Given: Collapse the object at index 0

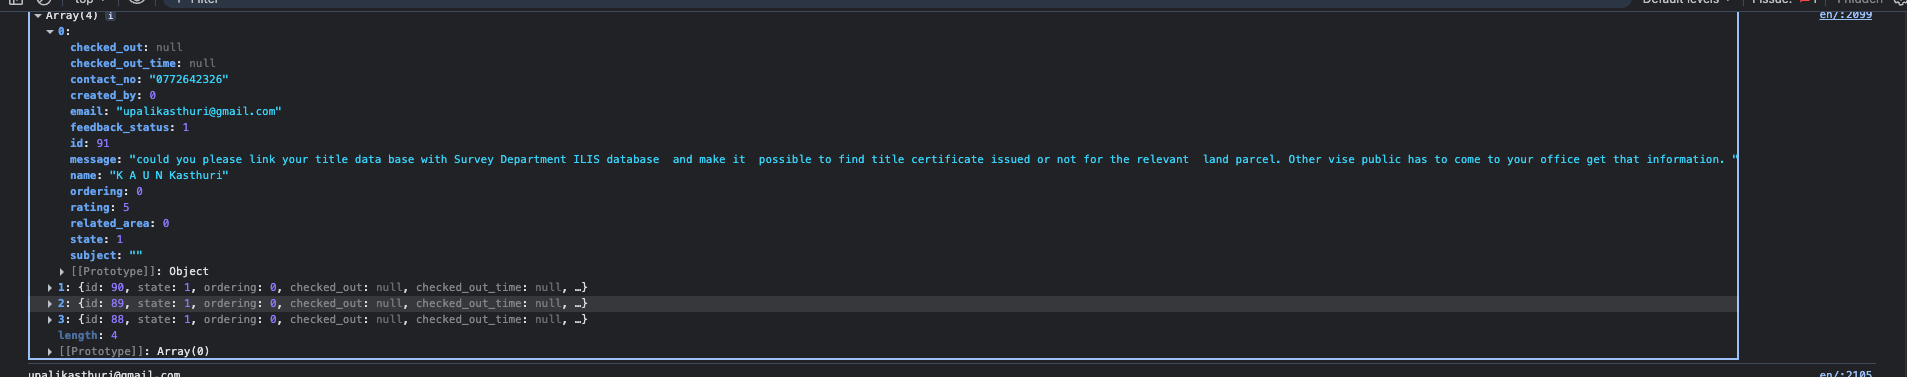Looking at the screenshot, I should (50, 32).
